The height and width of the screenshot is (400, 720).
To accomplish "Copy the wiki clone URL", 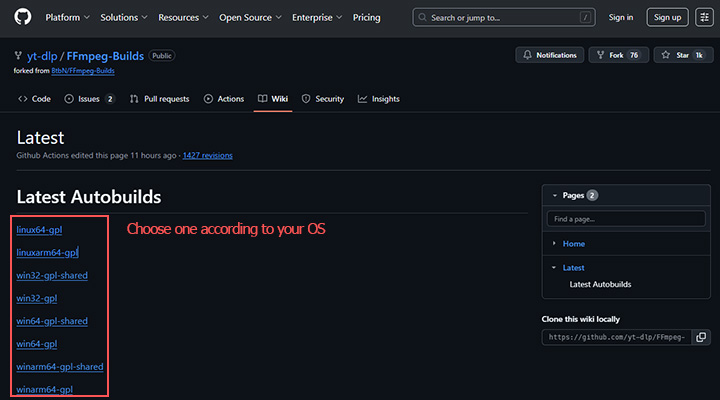I will pyautogui.click(x=701, y=337).
